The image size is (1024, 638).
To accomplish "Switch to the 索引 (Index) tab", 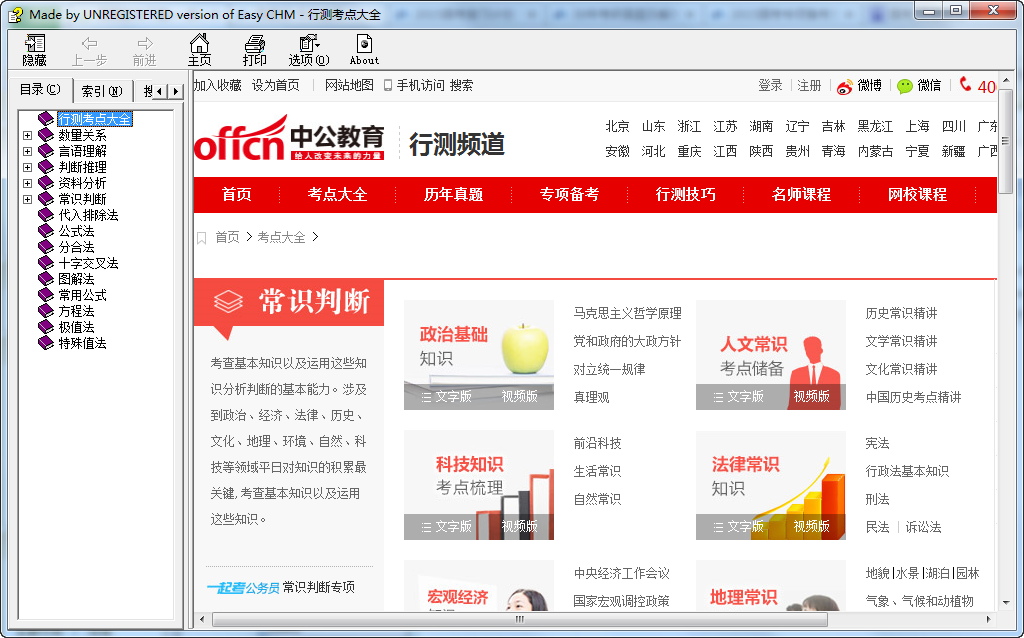I will pos(102,91).
